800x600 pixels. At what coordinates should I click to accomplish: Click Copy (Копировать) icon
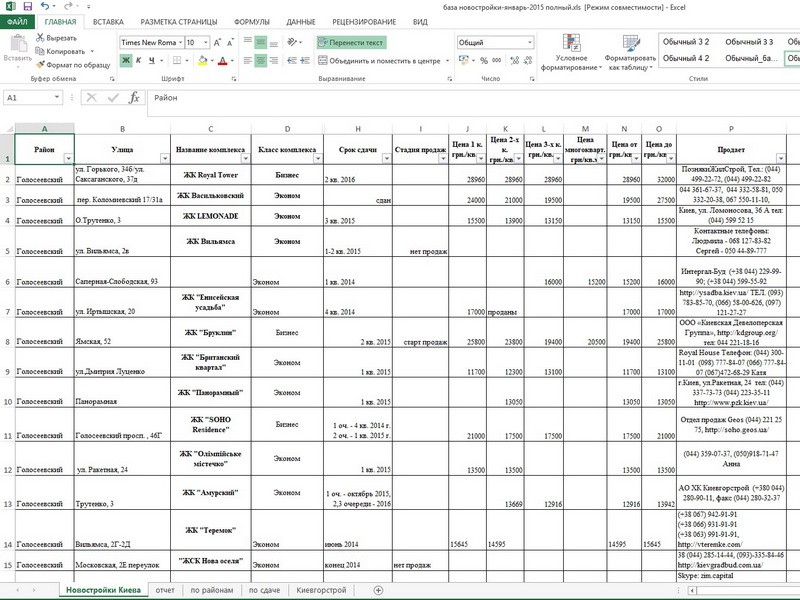point(40,51)
